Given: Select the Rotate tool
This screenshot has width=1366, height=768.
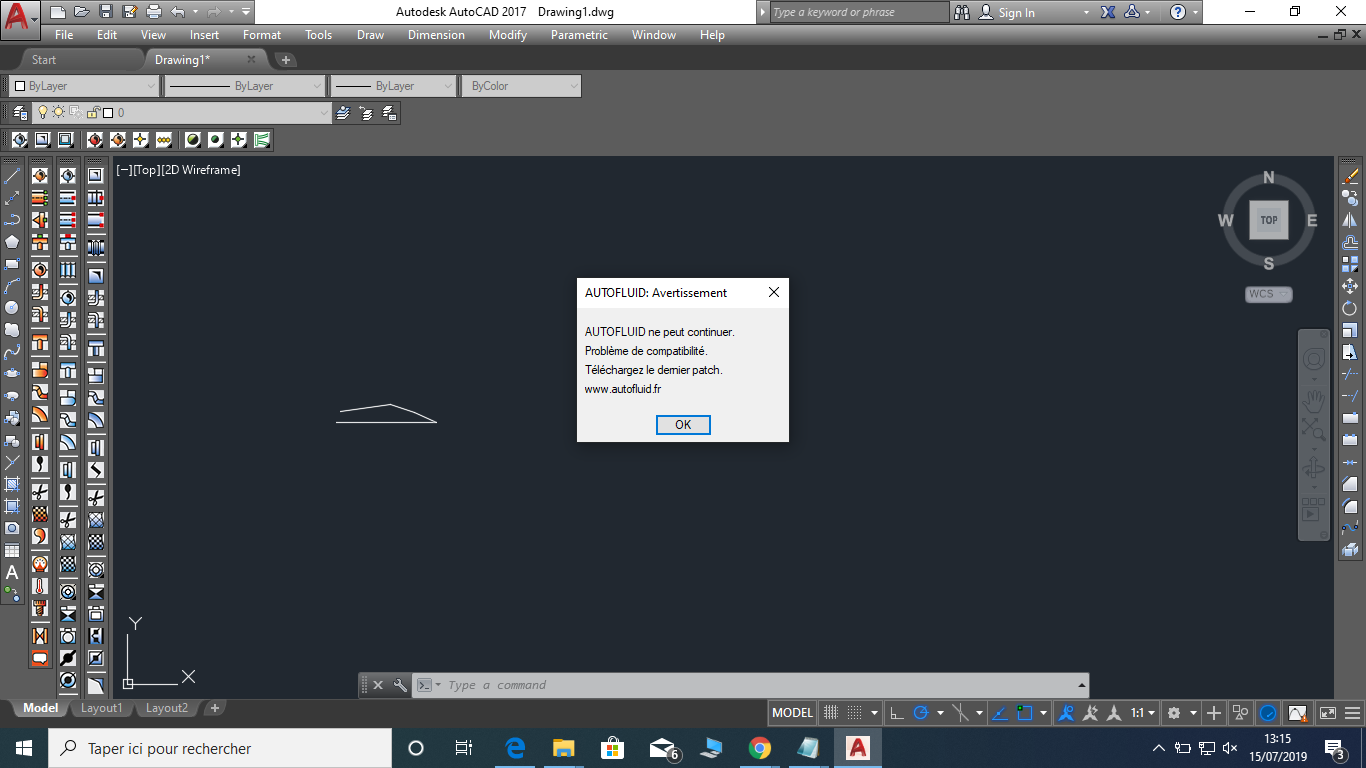Looking at the screenshot, I should 1350,308.
